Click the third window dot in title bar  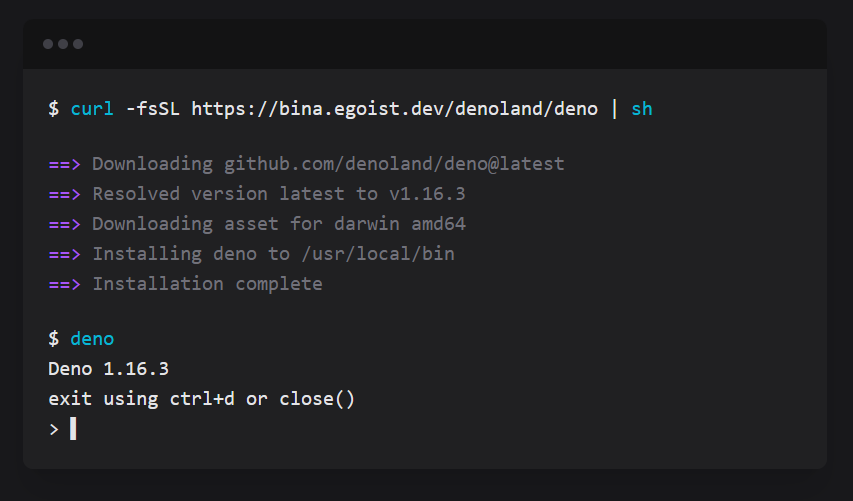point(78,44)
